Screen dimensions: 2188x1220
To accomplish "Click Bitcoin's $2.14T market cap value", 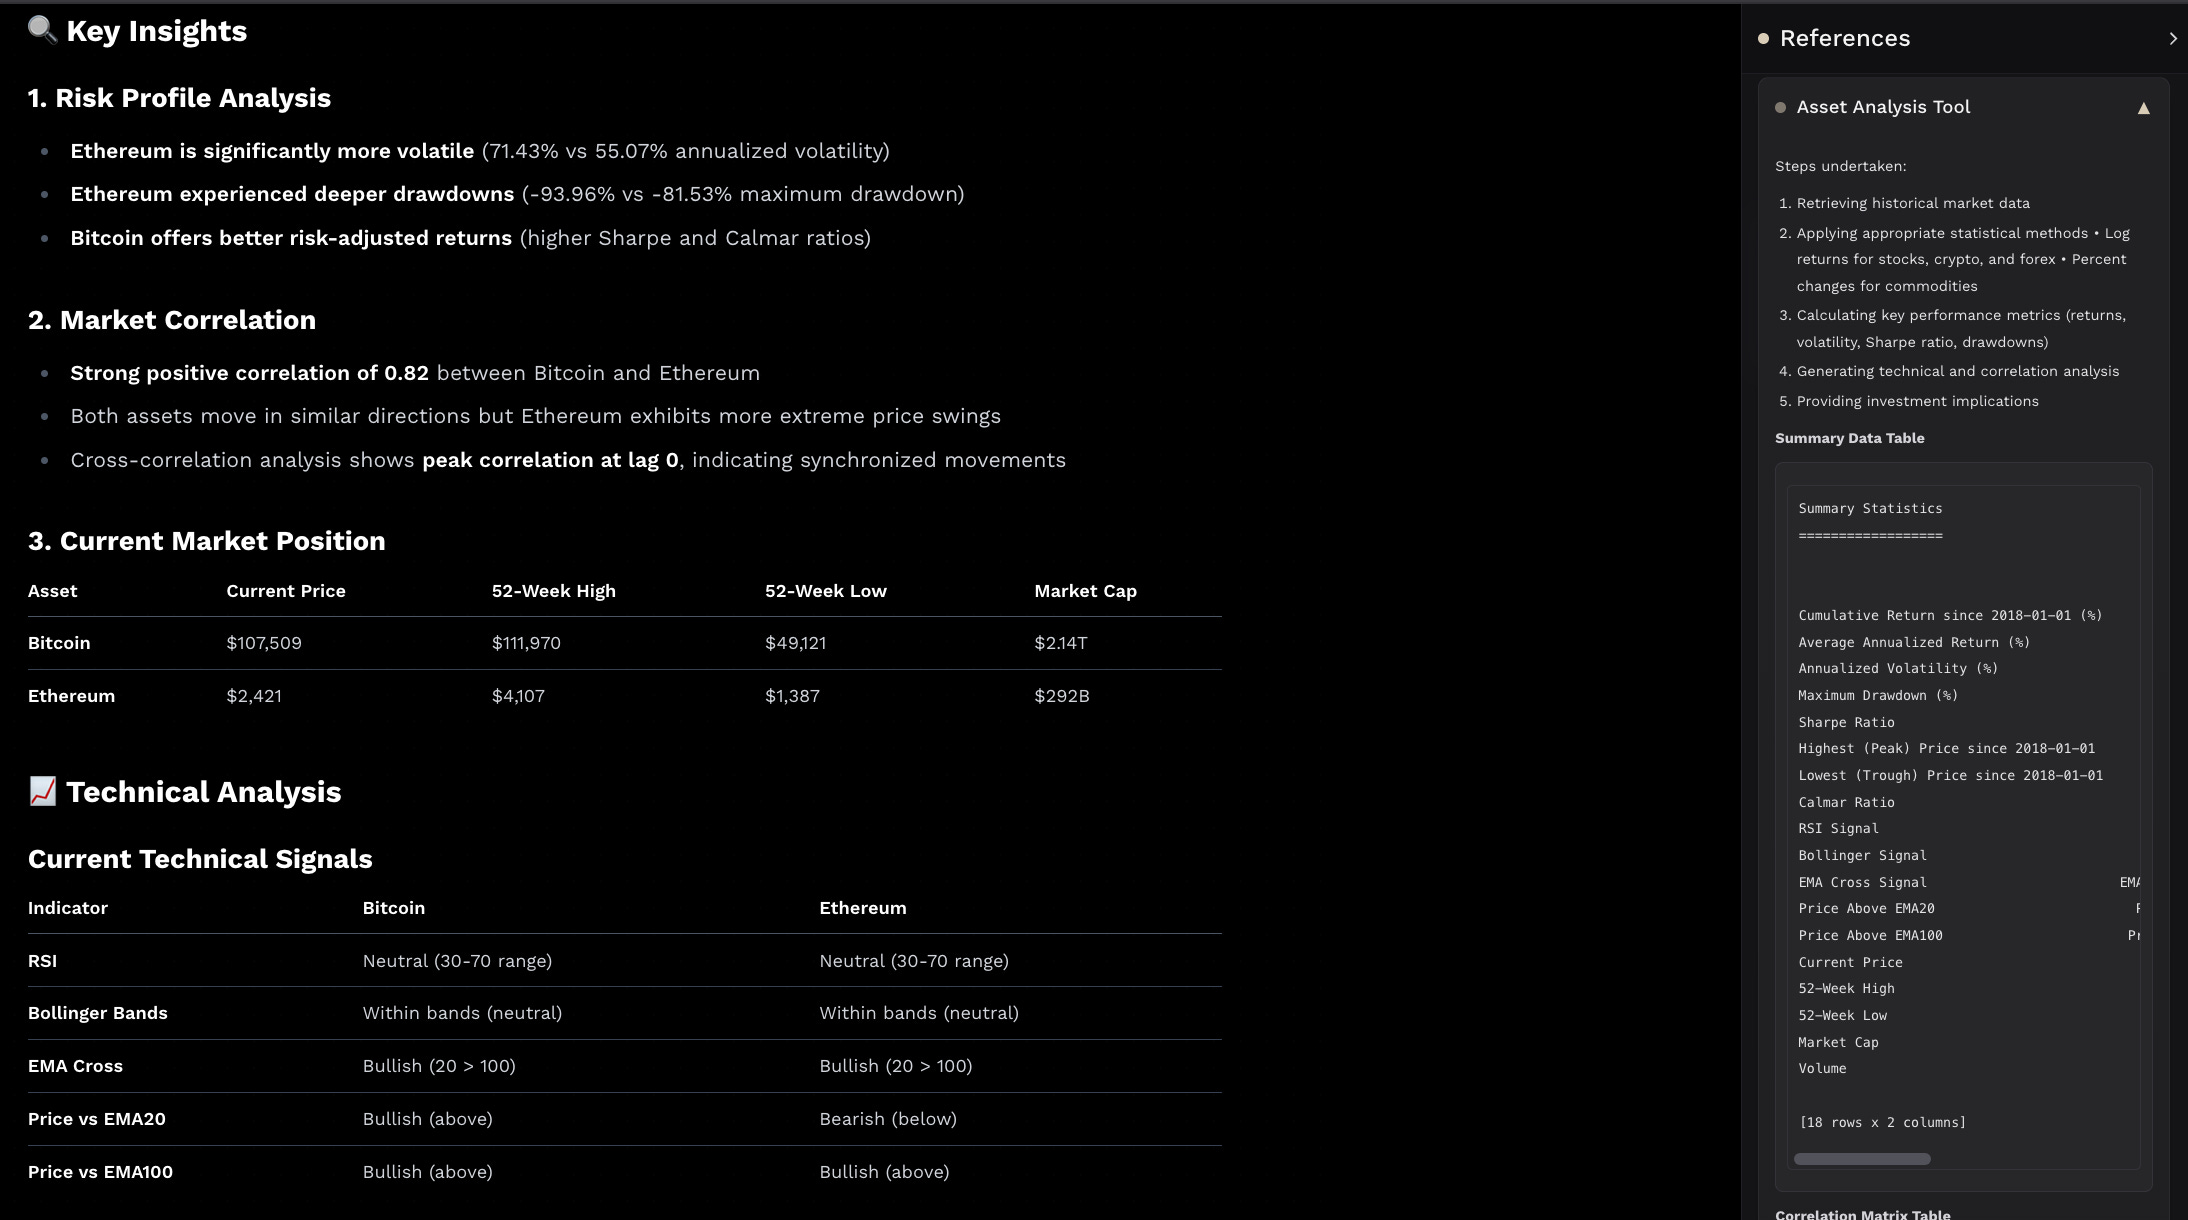I will (x=1060, y=643).
